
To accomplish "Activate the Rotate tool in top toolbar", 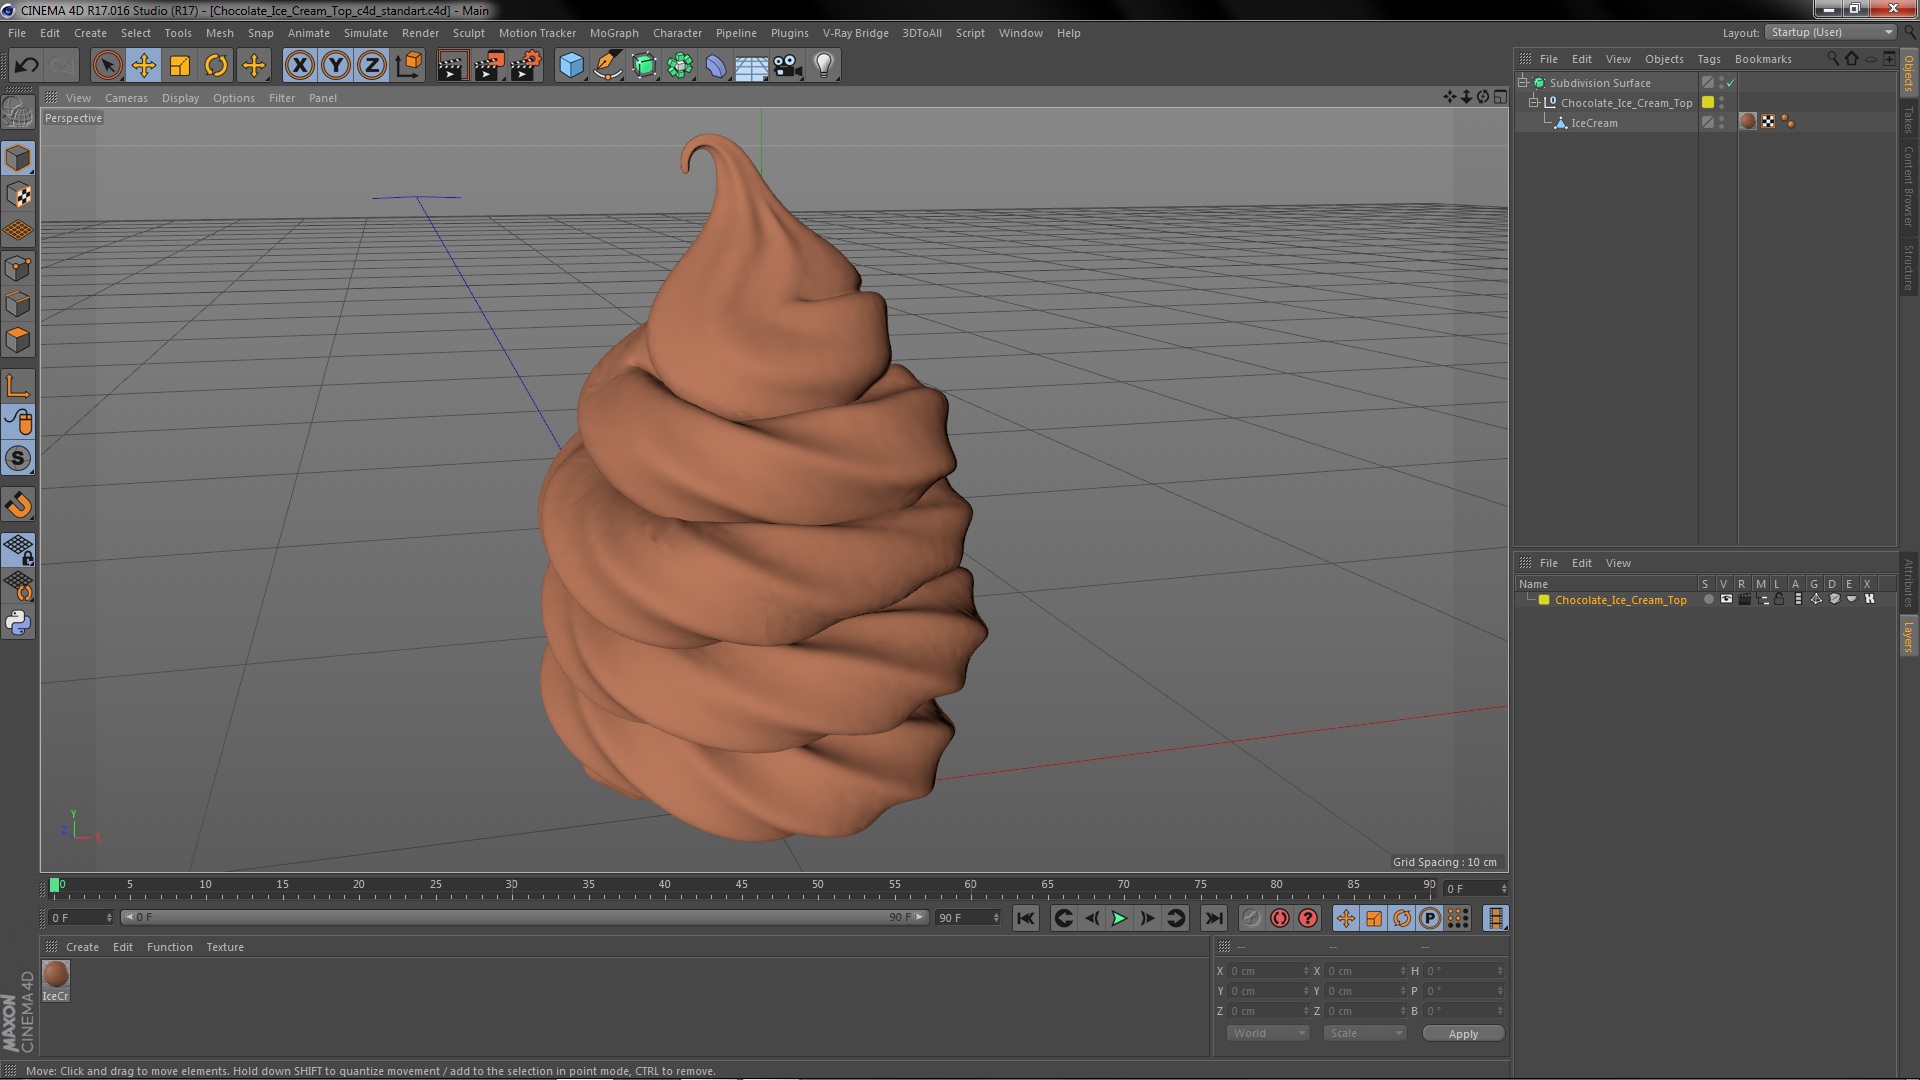I will (216, 66).
